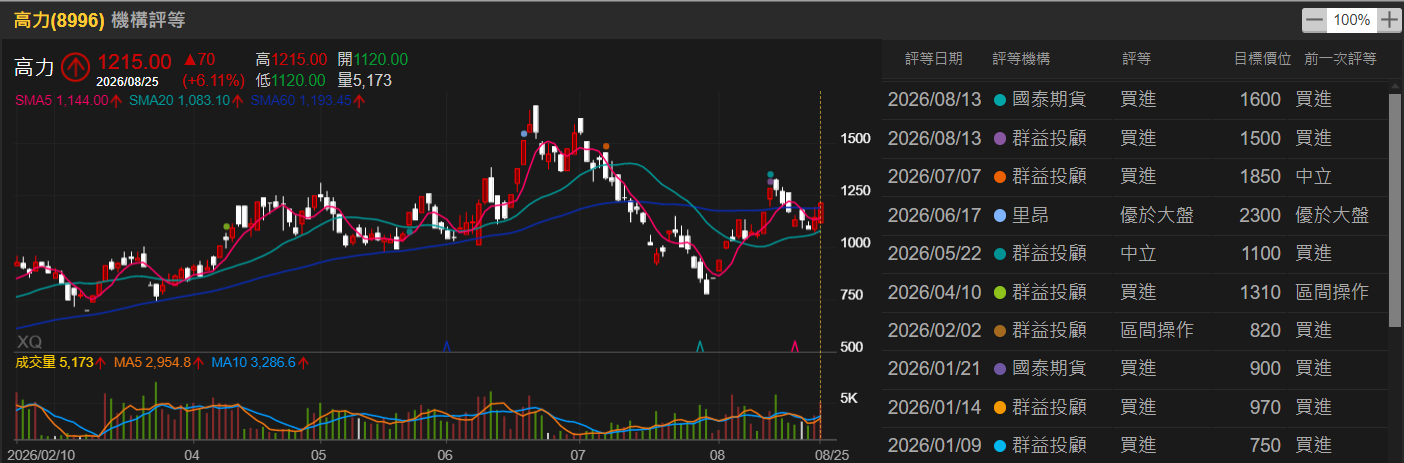Click the 100% zoom level display
Image resolution: width=1404 pixels, height=463 pixels.
[1351, 19]
